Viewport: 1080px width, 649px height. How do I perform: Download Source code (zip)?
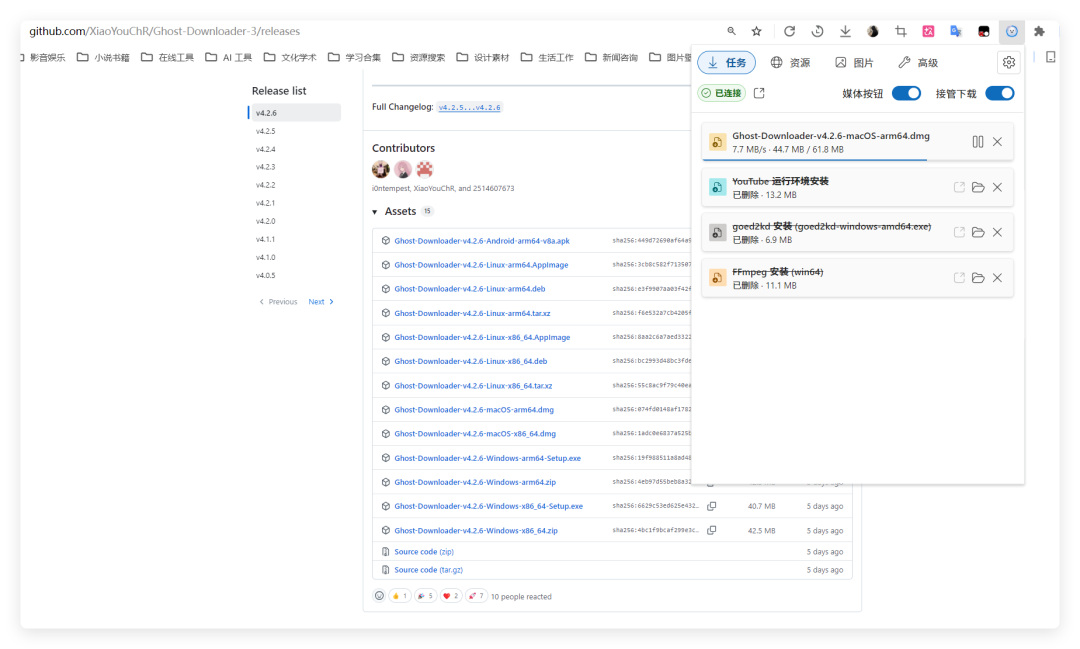[424, 552]
